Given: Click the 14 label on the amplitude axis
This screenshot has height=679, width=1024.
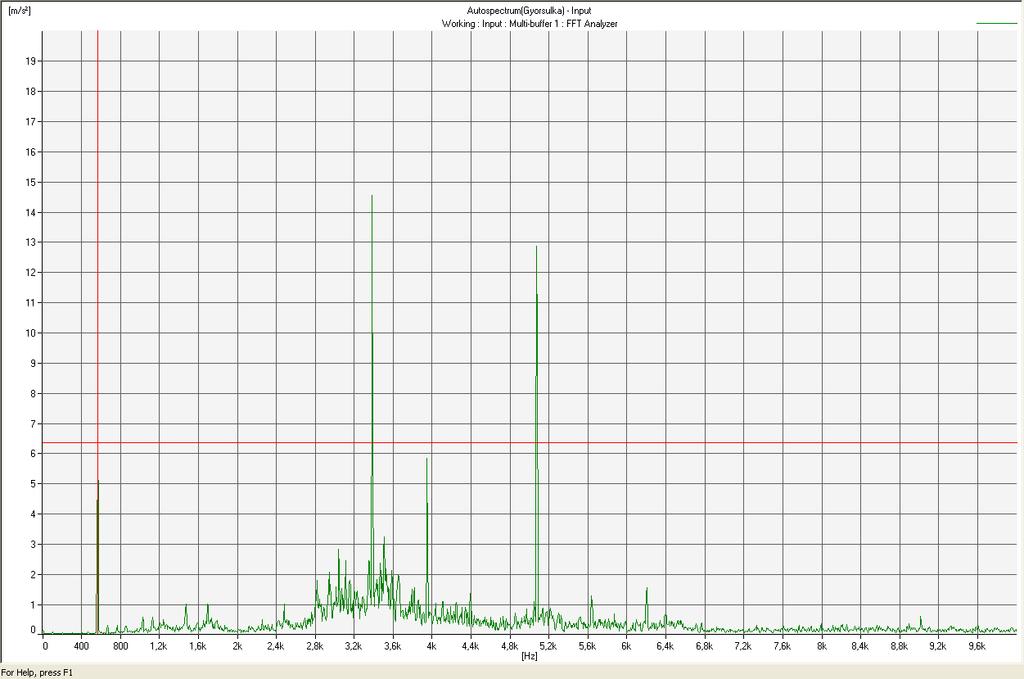Looking at the screenshot, I should point(30,212).
